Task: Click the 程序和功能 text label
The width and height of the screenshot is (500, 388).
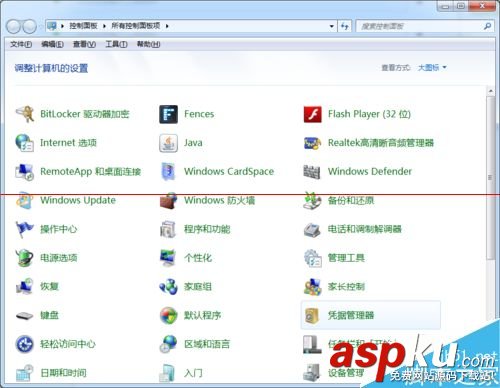Action: point(207,229)
